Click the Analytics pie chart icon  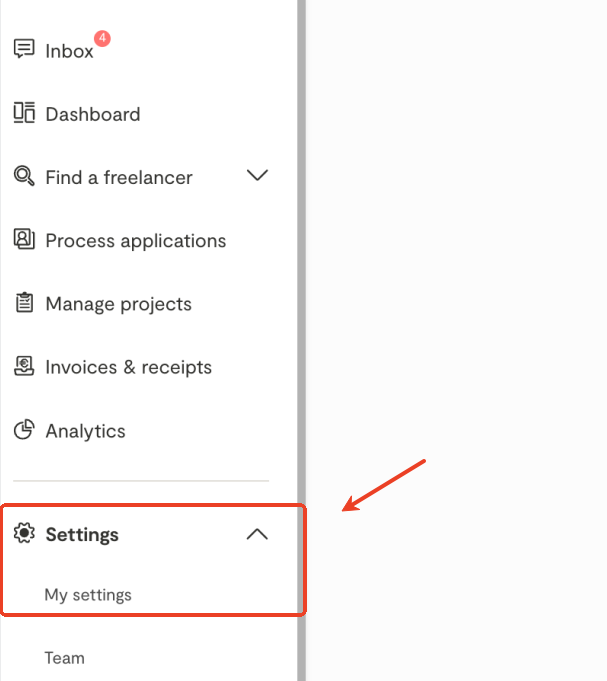tap(24, 431)
